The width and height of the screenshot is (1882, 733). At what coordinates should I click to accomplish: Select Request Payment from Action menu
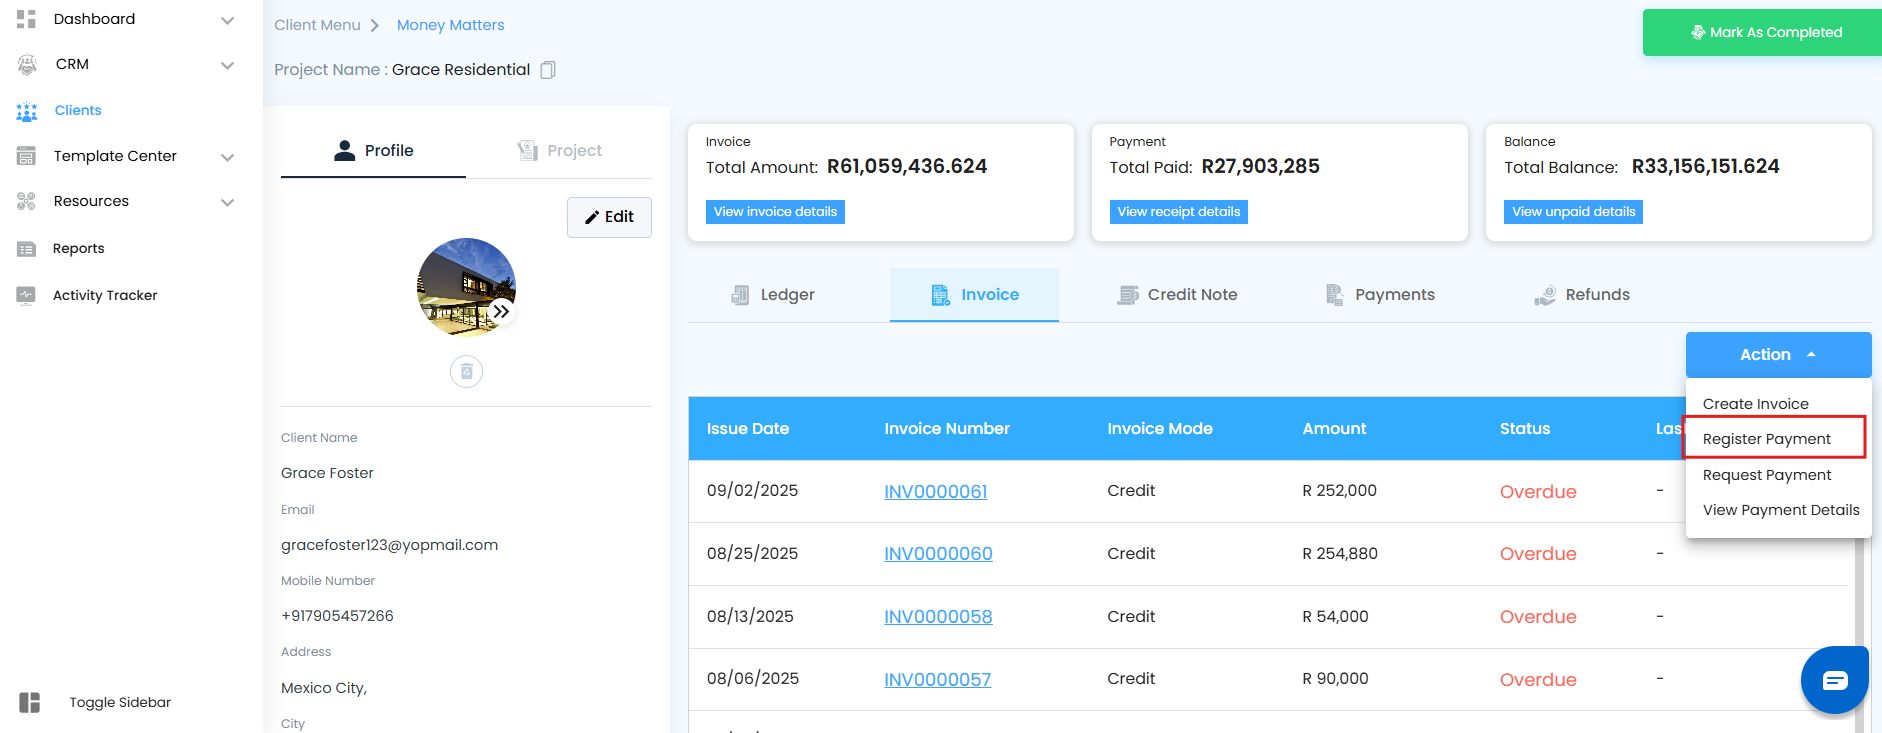pyautogui.click(x=1767, y=475)
